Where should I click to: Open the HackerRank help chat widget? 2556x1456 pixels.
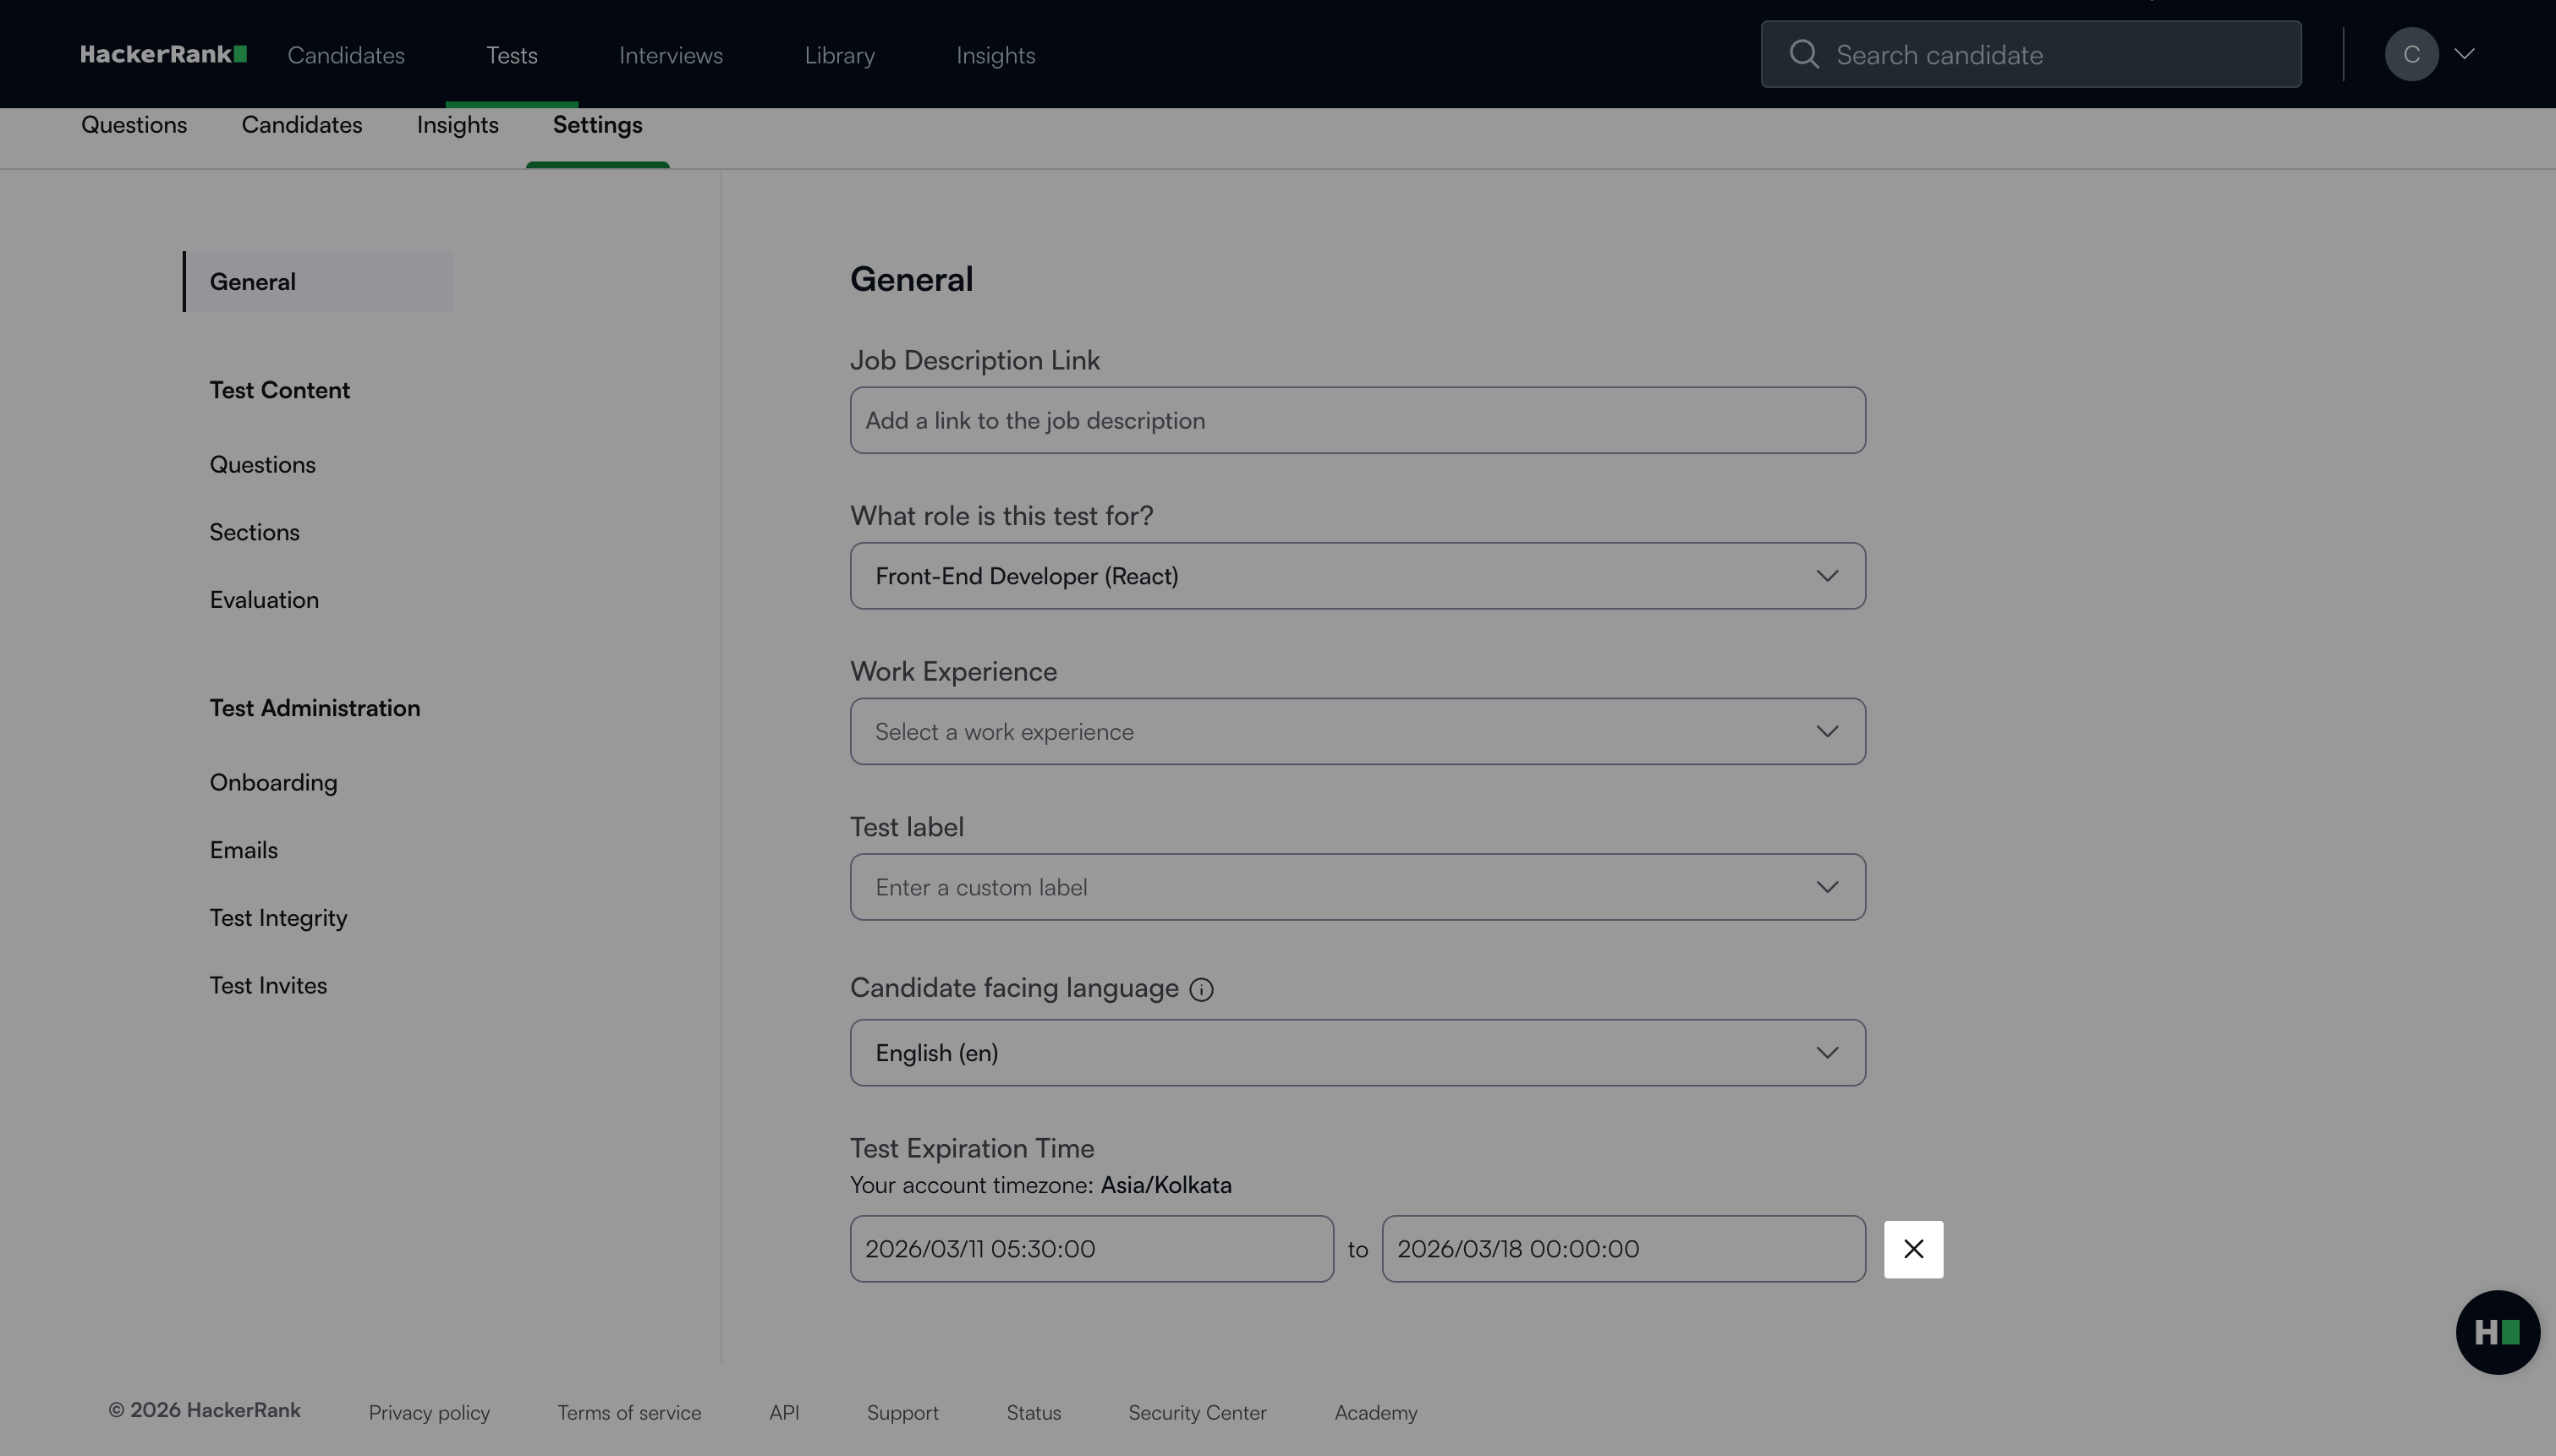(x=2496, y=1332)
